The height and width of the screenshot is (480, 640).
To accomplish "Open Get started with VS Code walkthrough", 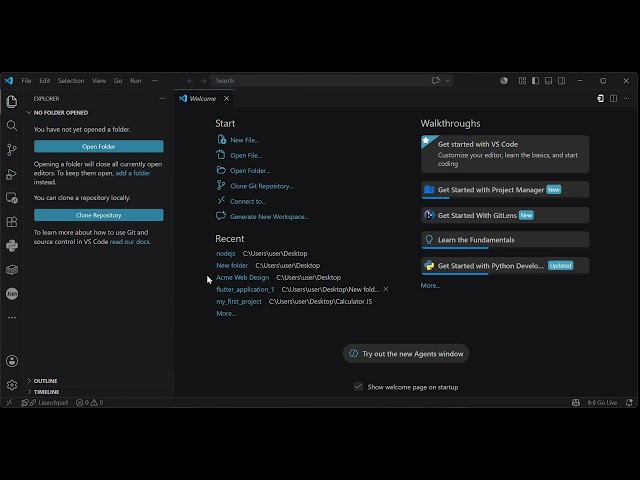I will [505, 154].
